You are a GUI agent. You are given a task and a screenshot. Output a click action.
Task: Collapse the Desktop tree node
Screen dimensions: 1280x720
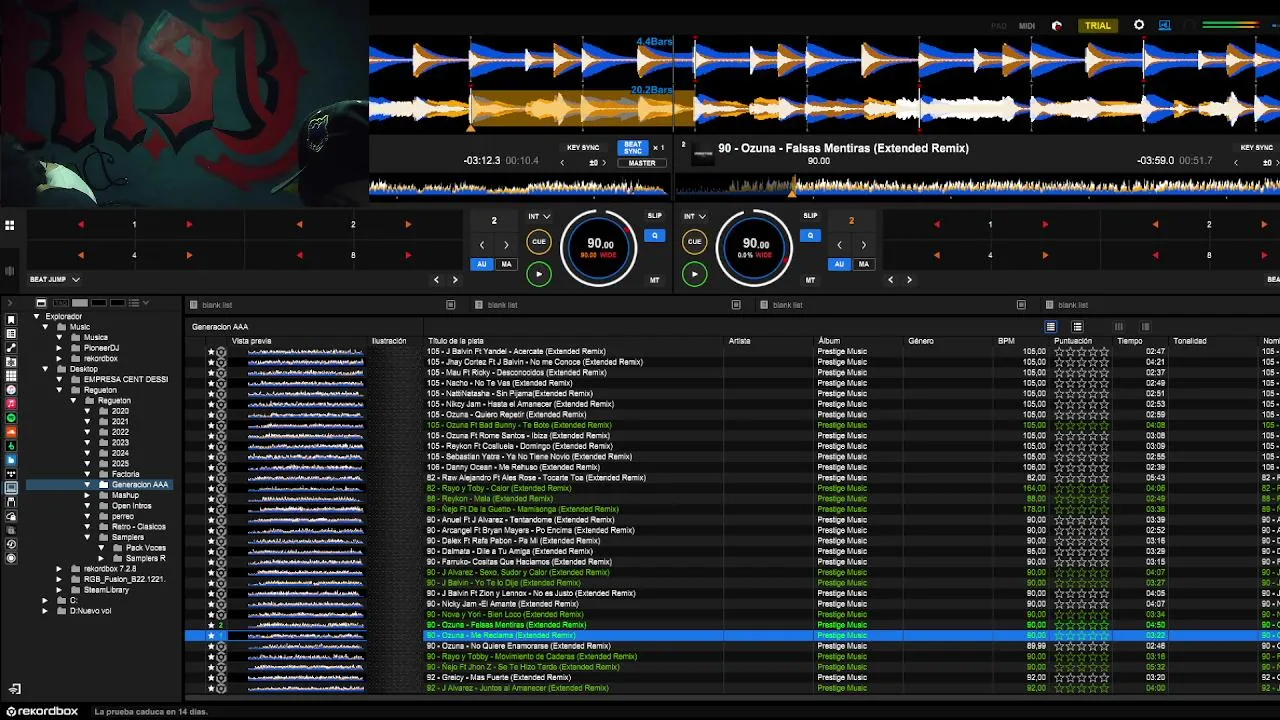pos(45,369)
